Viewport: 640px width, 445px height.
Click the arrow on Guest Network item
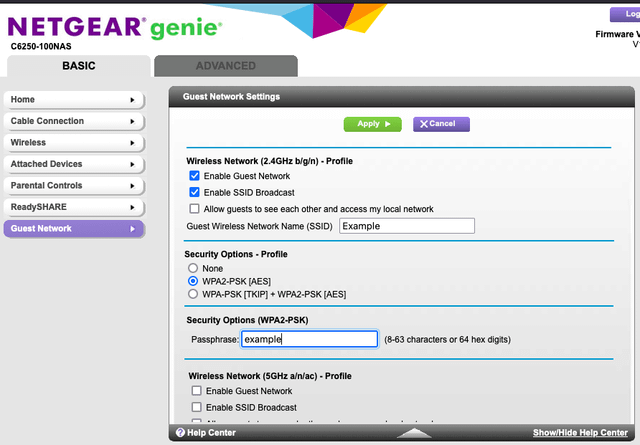point(132,229)
